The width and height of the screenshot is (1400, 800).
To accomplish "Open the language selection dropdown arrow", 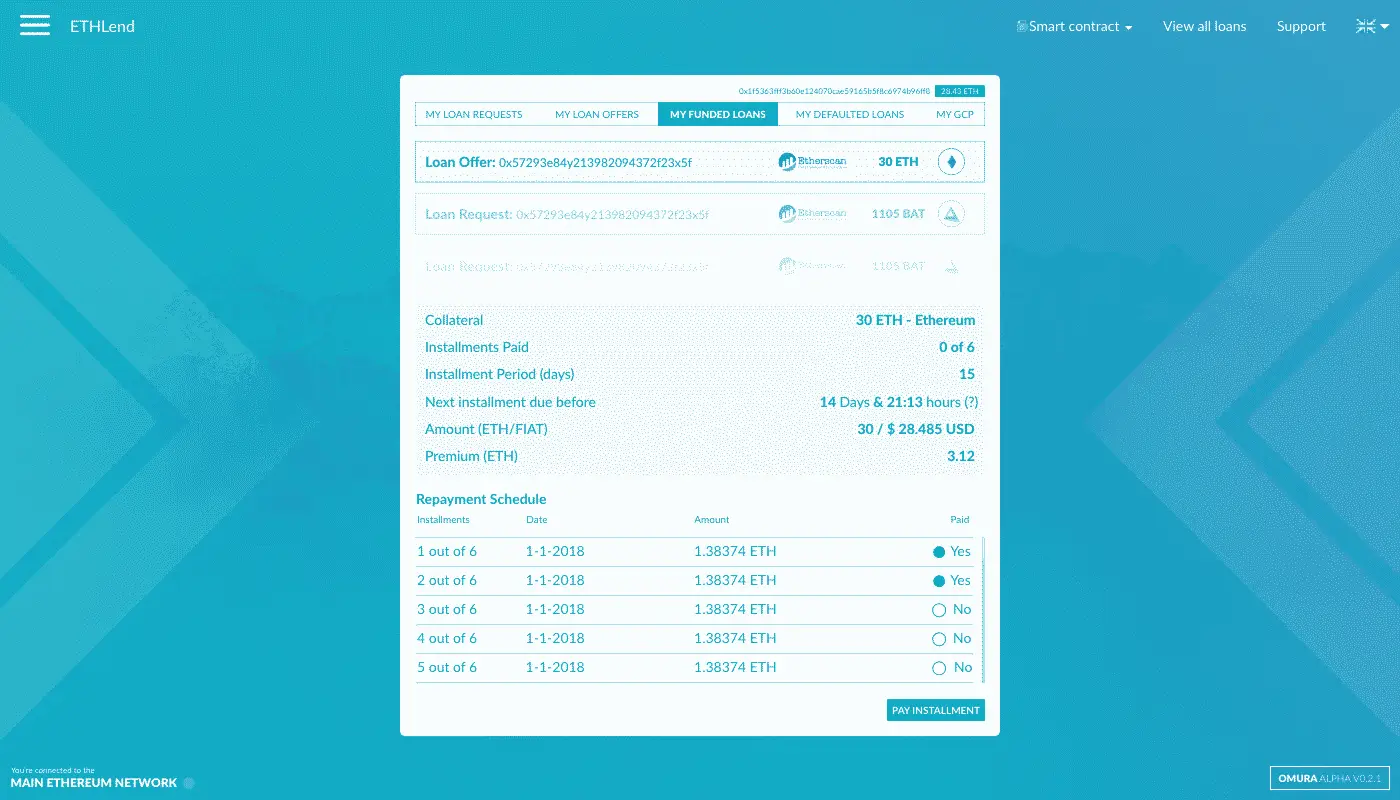I will click(x=1383, y=26).
